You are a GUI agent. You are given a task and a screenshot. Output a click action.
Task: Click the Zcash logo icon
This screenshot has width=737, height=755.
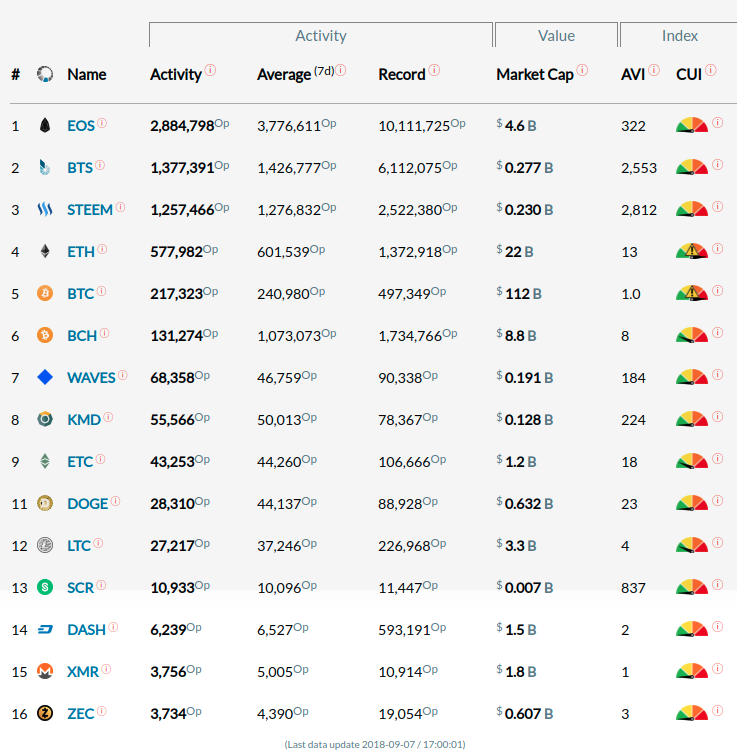click(x=44, y=714)
